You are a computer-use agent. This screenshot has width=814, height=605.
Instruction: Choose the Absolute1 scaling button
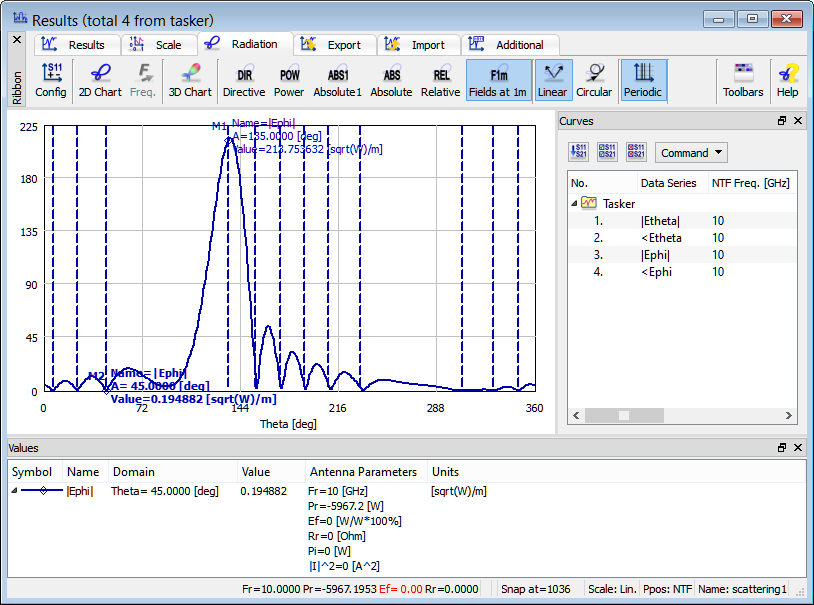click(x=338, y=80)
